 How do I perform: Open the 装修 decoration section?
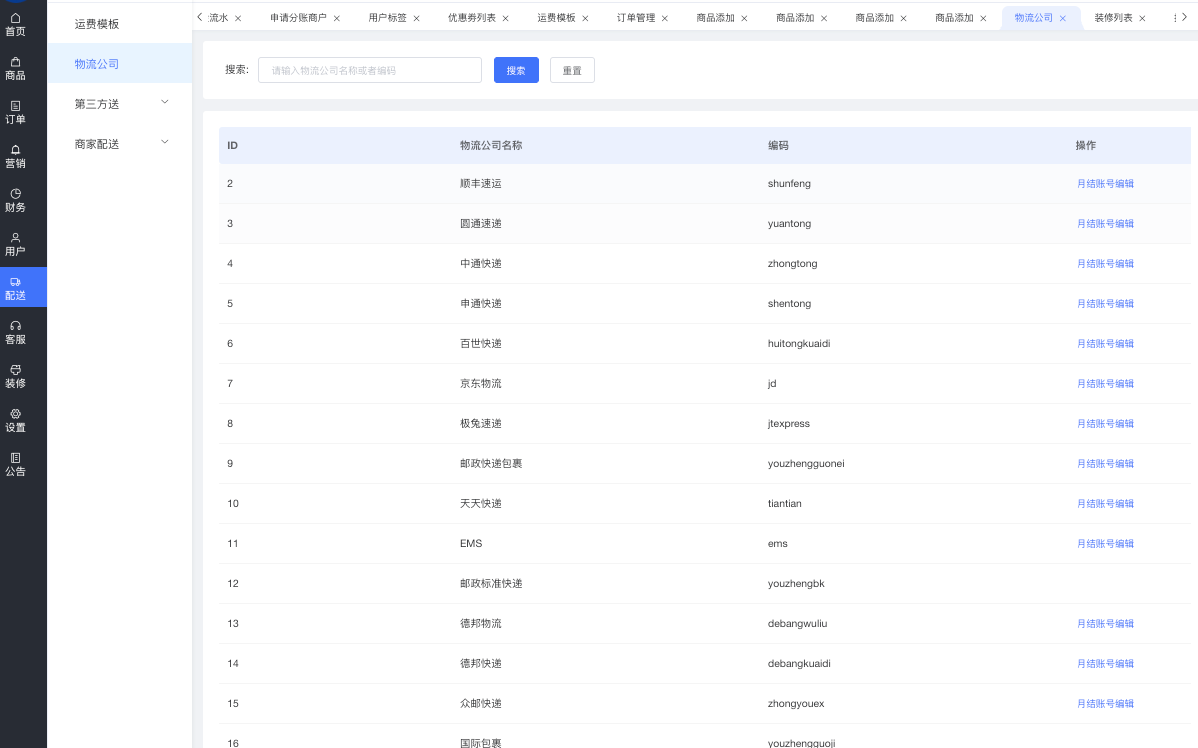15,376
